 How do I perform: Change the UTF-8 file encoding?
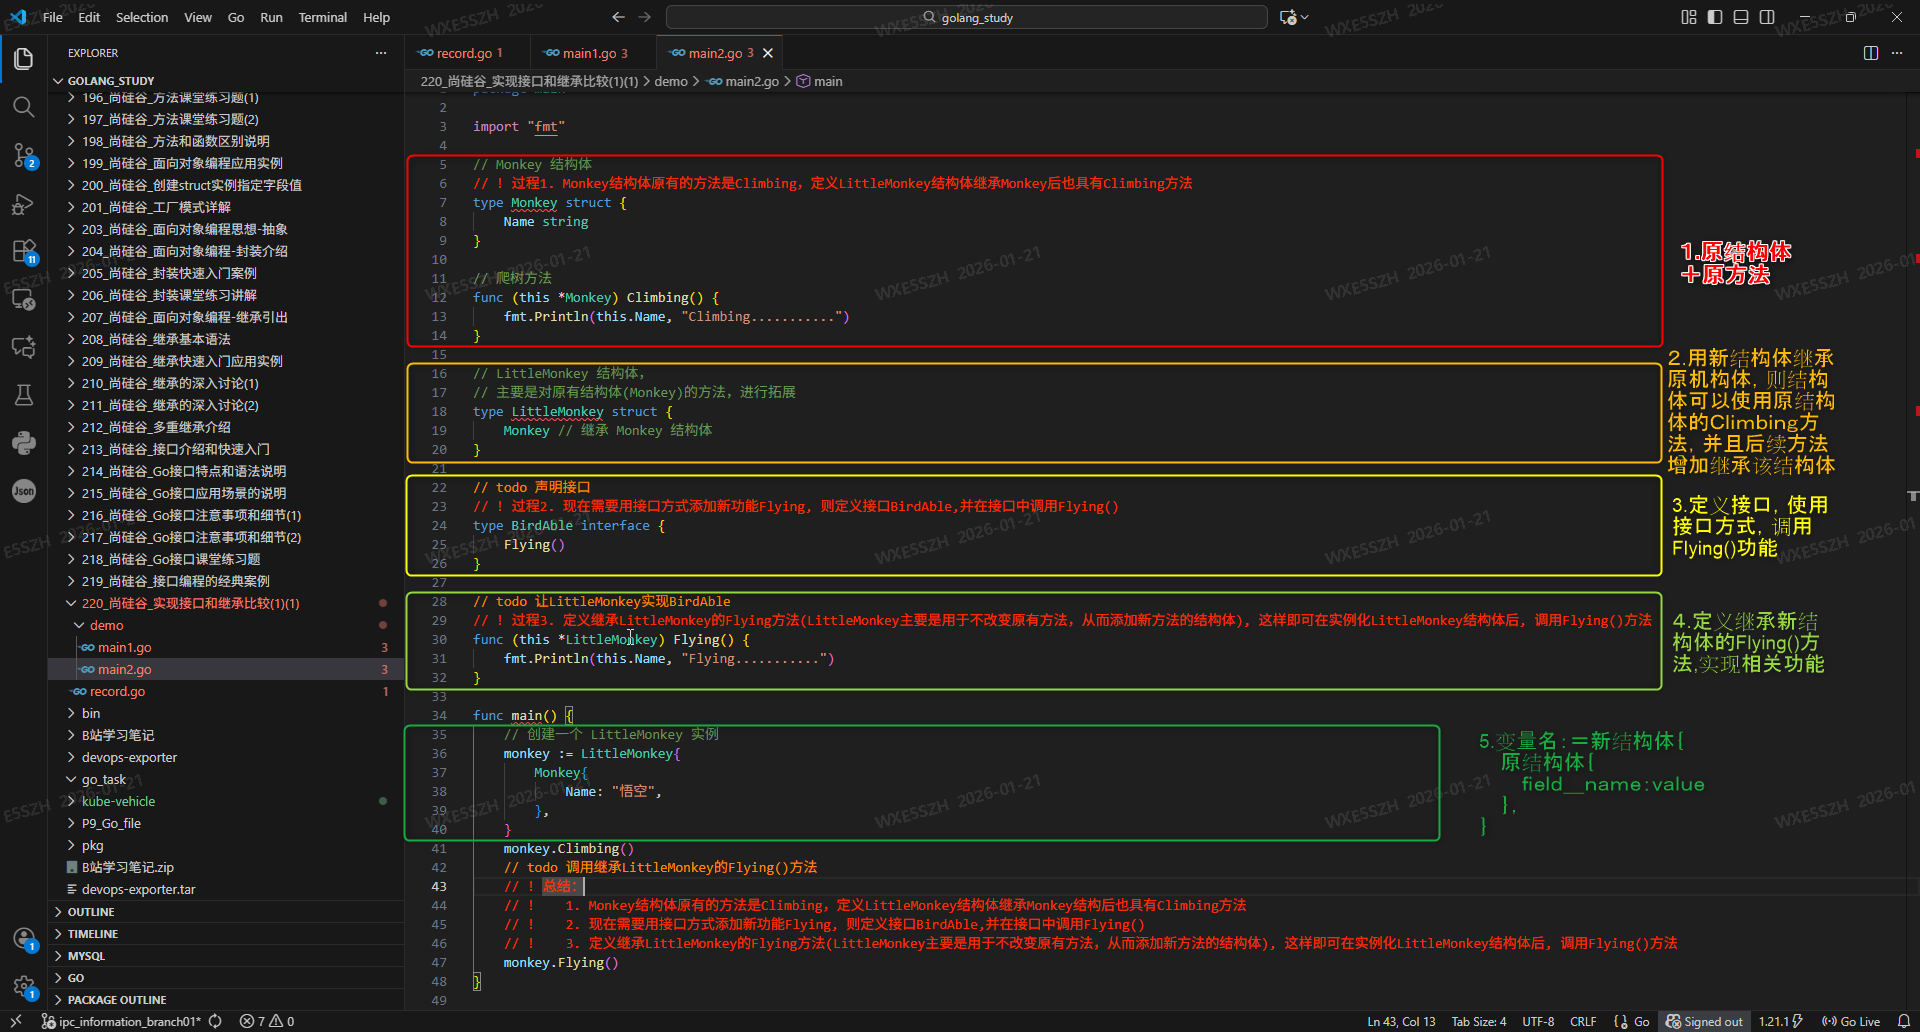click(x=1538, y=1021)
